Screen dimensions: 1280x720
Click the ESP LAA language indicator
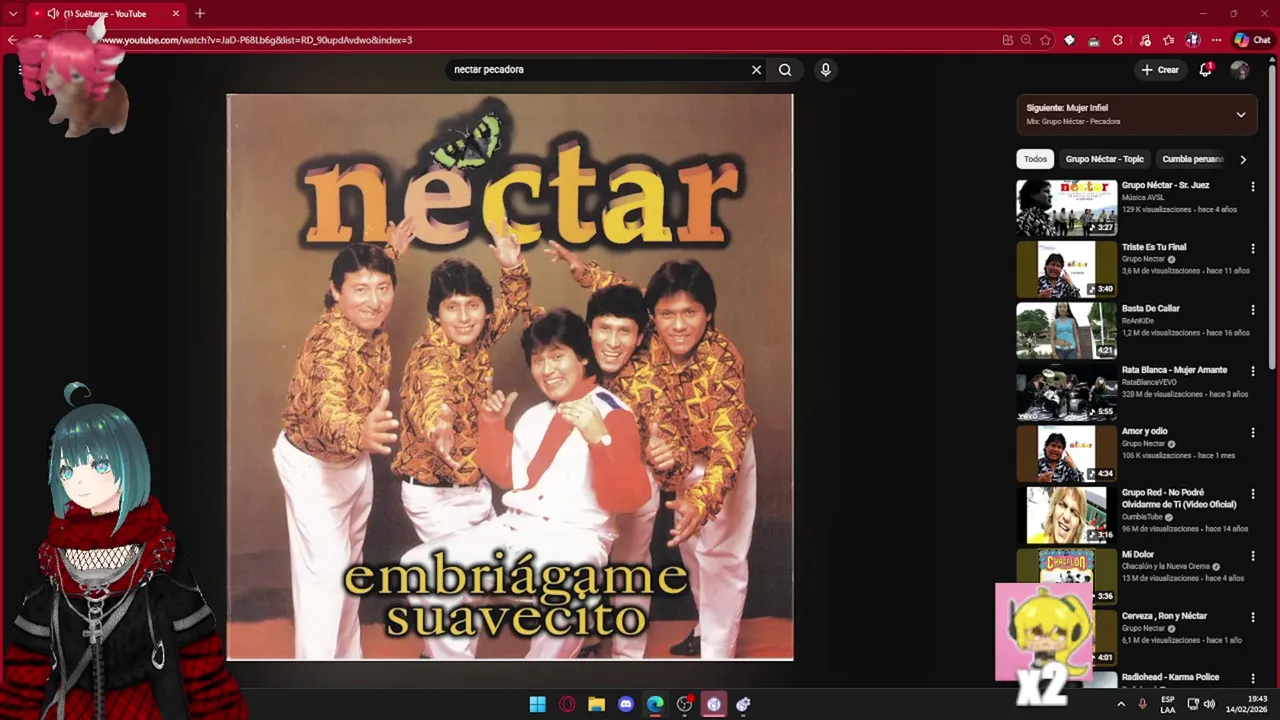point(1168,704)
